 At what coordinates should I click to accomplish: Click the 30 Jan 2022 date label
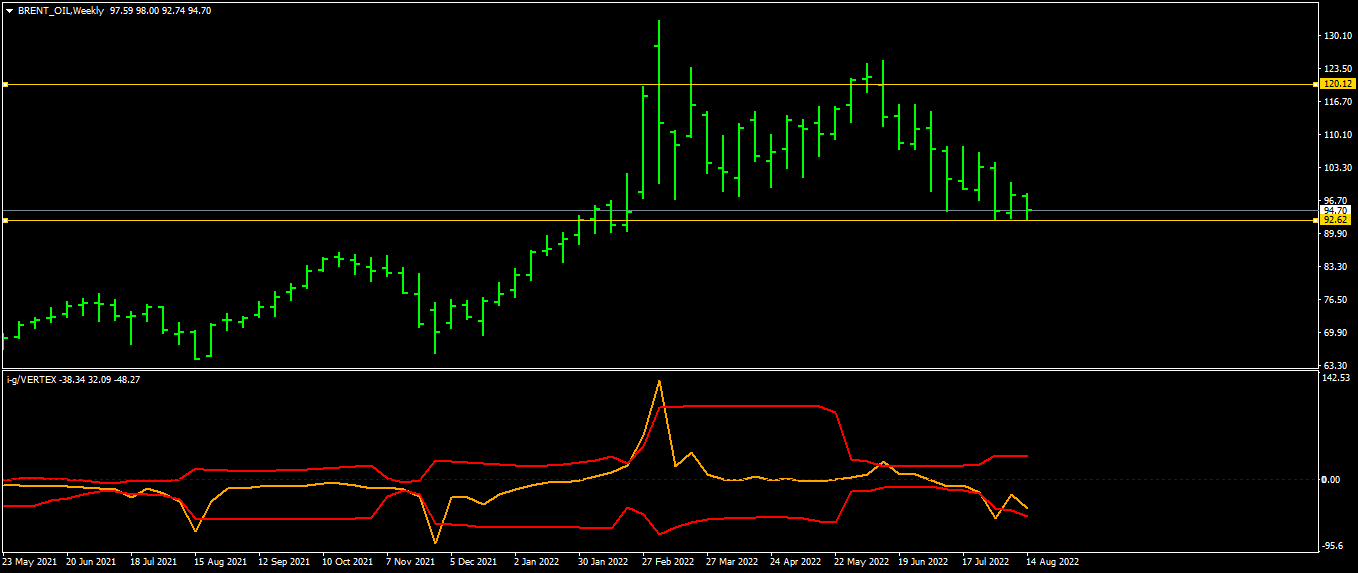point(603,562)
